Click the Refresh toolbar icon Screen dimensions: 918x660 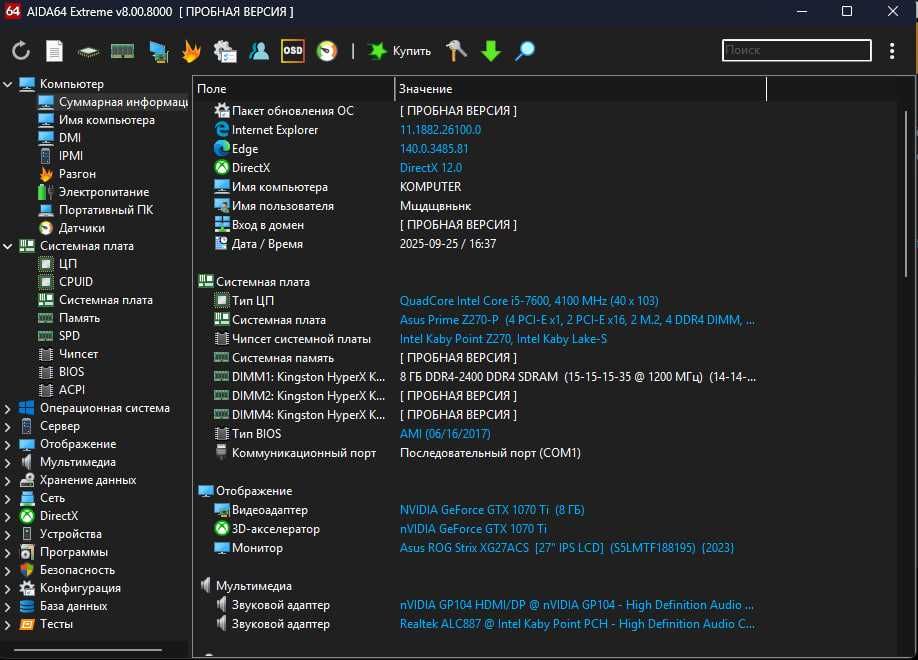pyautogui.click(x=21, y=51)
